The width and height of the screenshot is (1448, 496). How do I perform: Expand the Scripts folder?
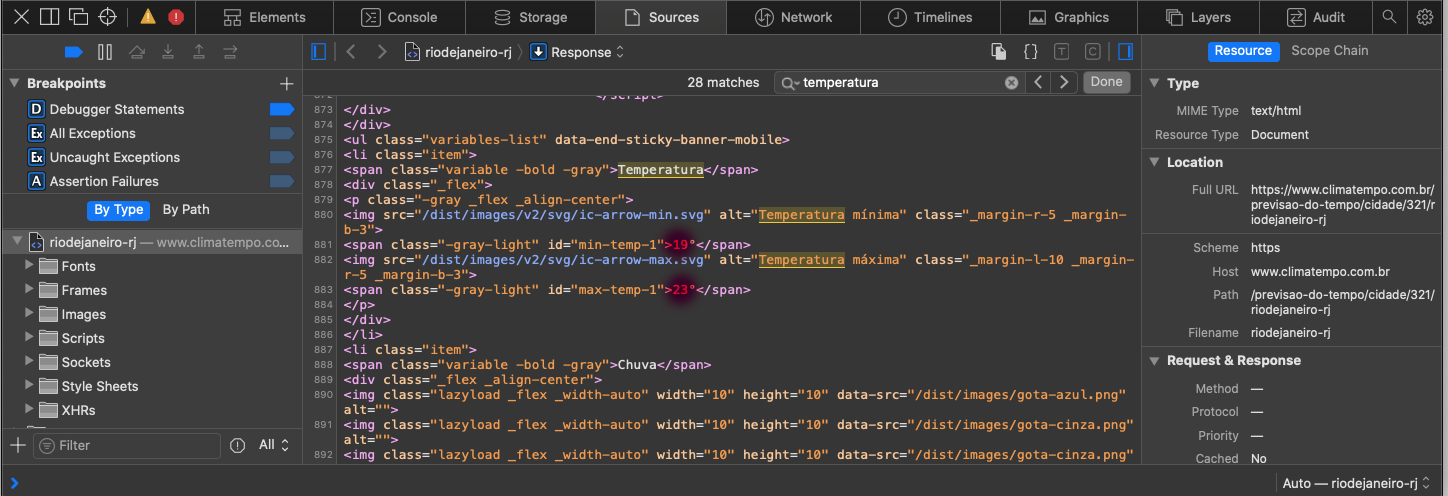(x=28, y=338)
